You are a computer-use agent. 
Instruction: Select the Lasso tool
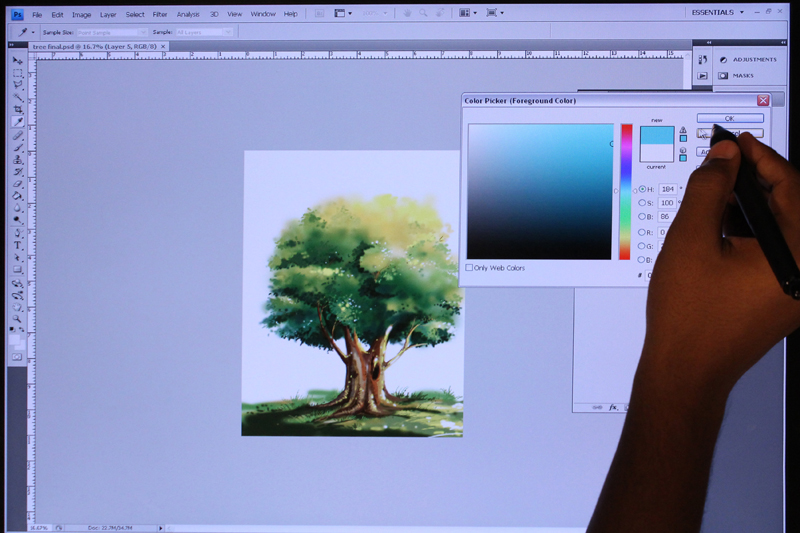18,85
